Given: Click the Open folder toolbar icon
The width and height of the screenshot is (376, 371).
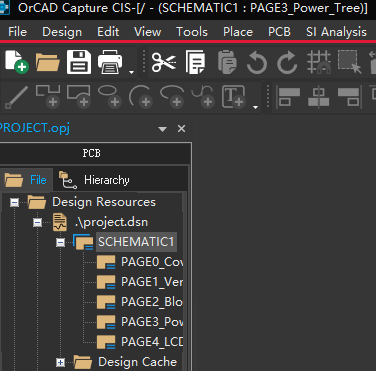Looking at the screenshot, I should 47,62.
